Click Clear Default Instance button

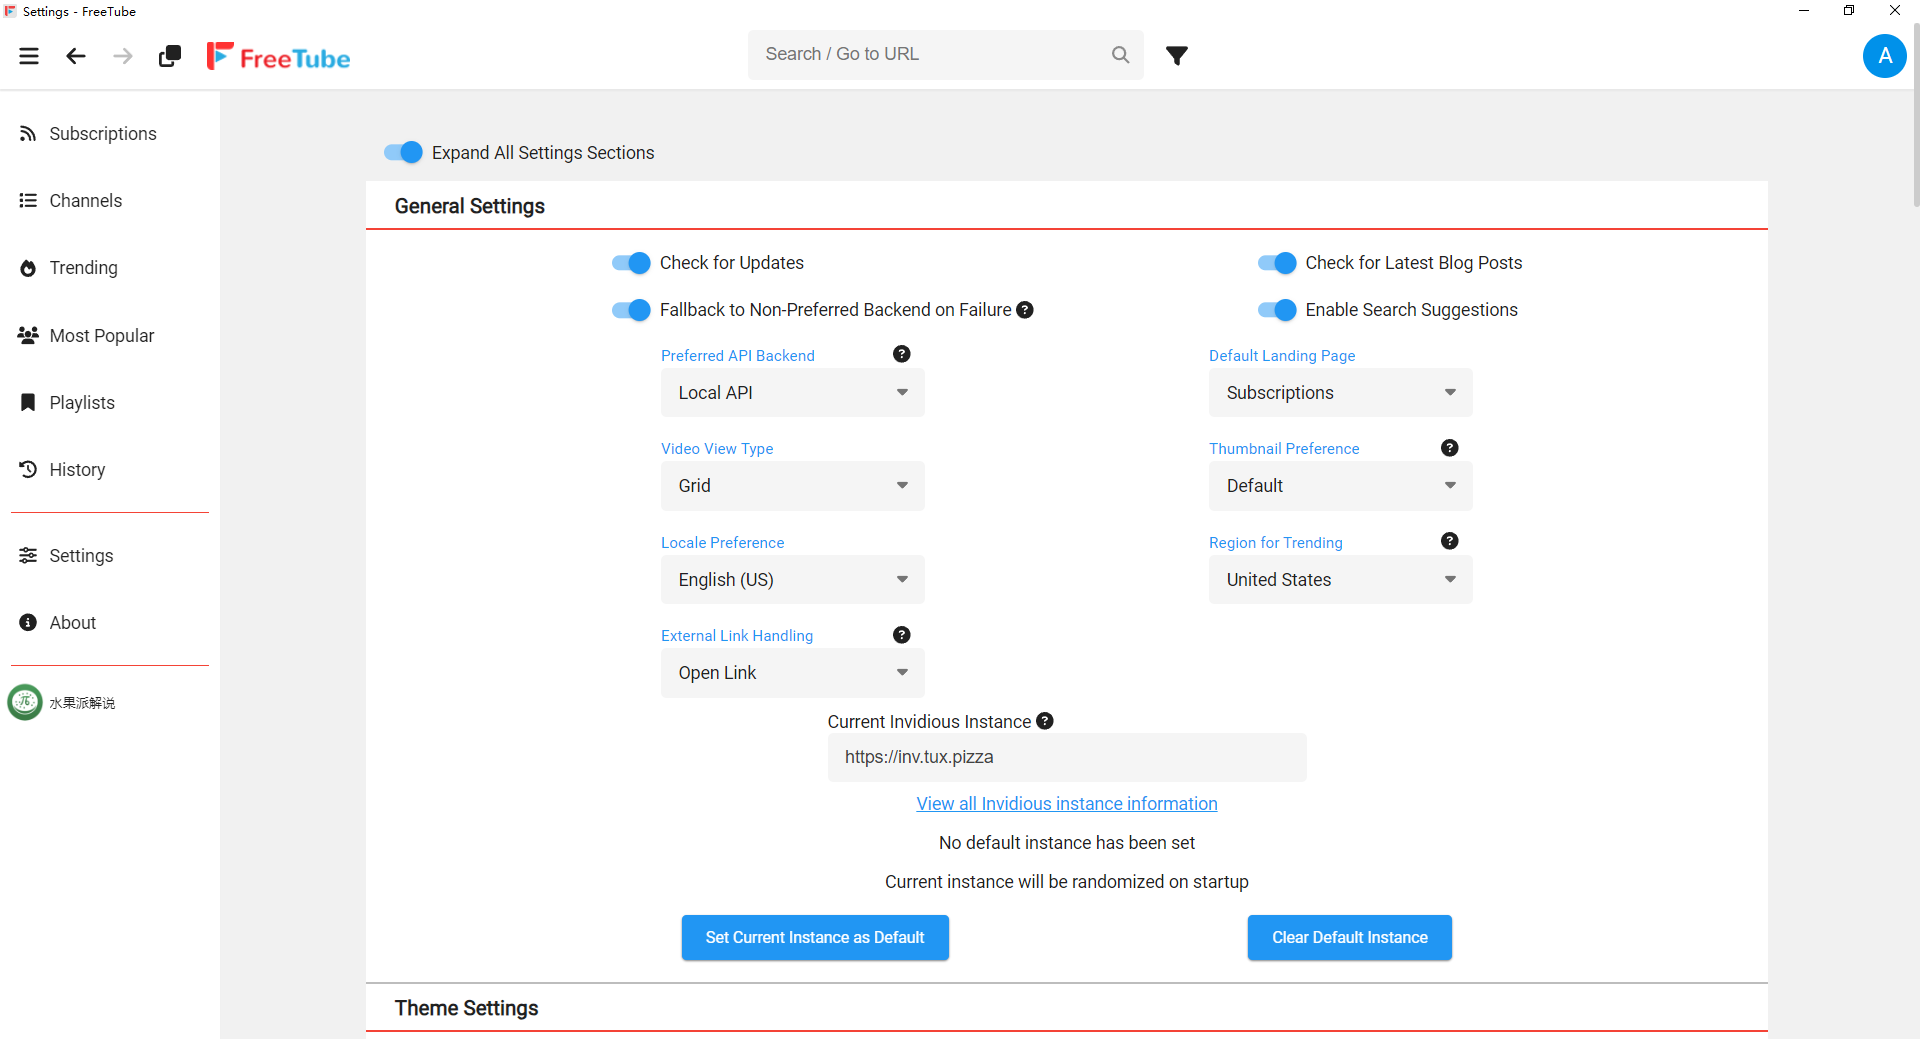(x=1349, y=938)
